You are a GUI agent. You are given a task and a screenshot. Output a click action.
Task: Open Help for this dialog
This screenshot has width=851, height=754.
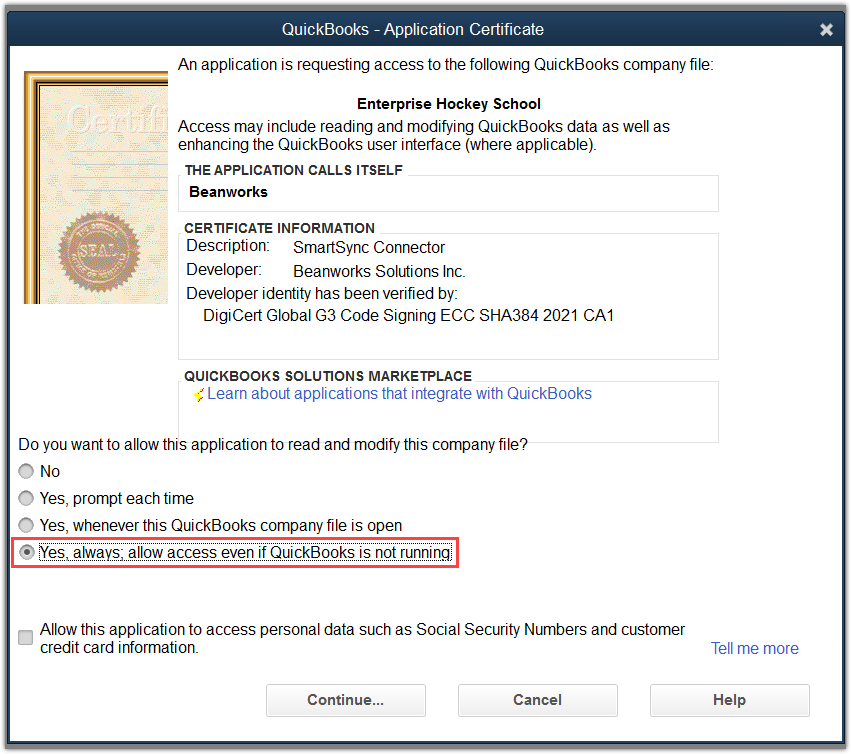(x=729, y=700)
